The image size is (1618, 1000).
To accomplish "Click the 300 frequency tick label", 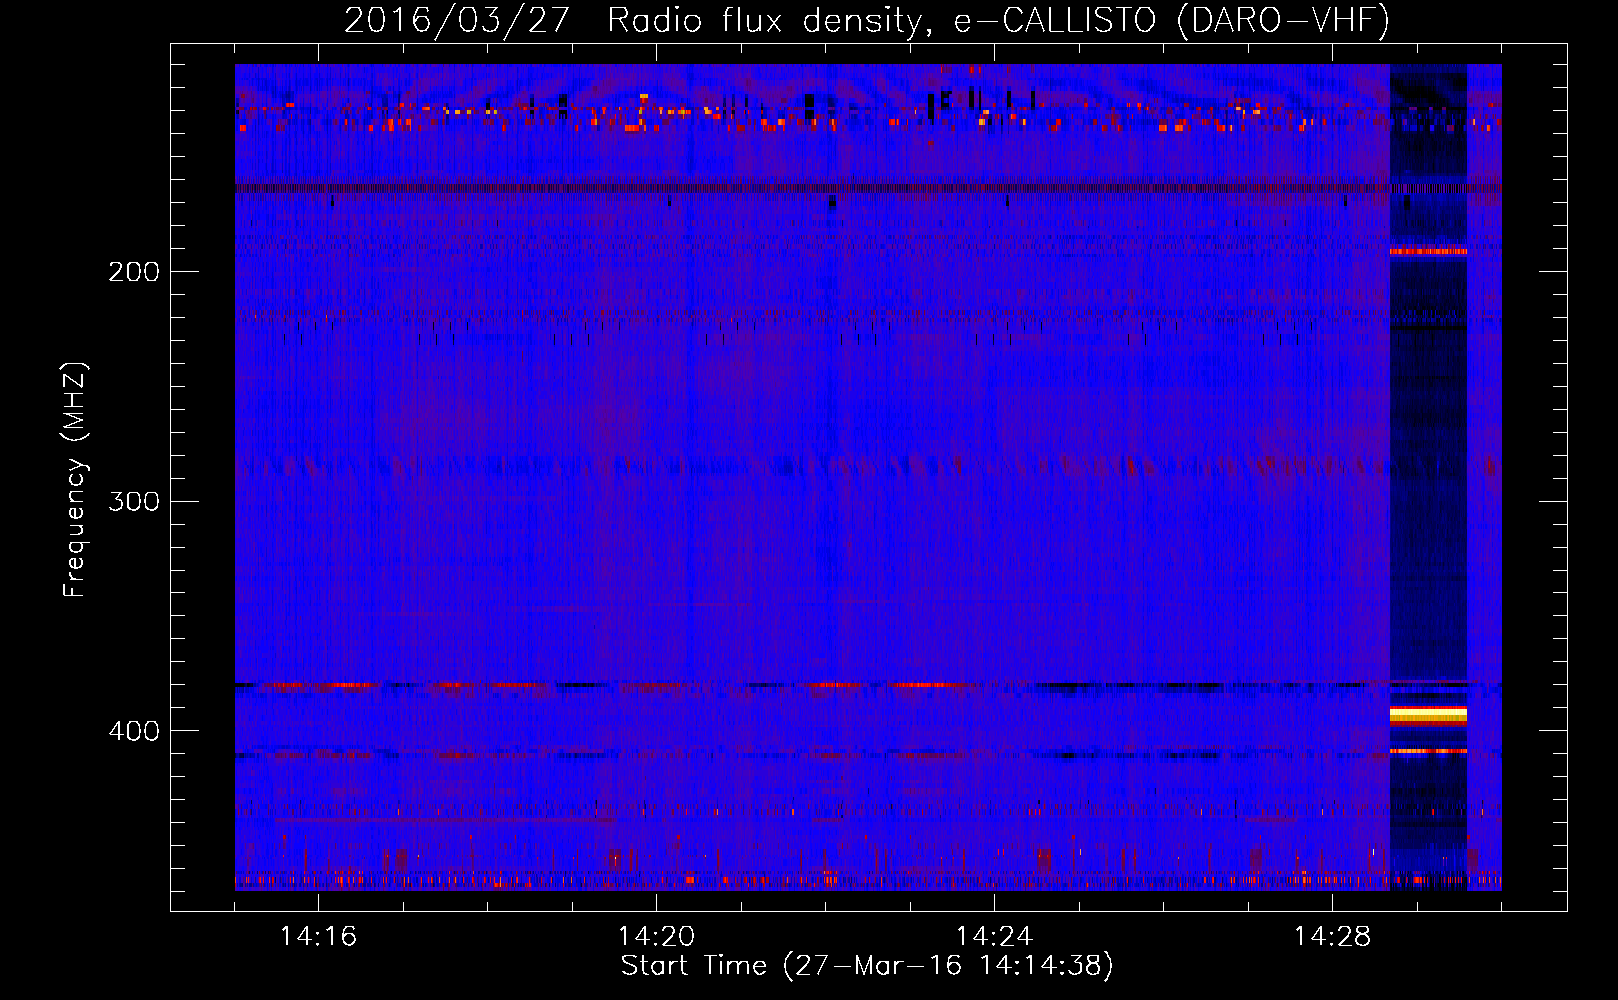I will (x=134, y=501).
